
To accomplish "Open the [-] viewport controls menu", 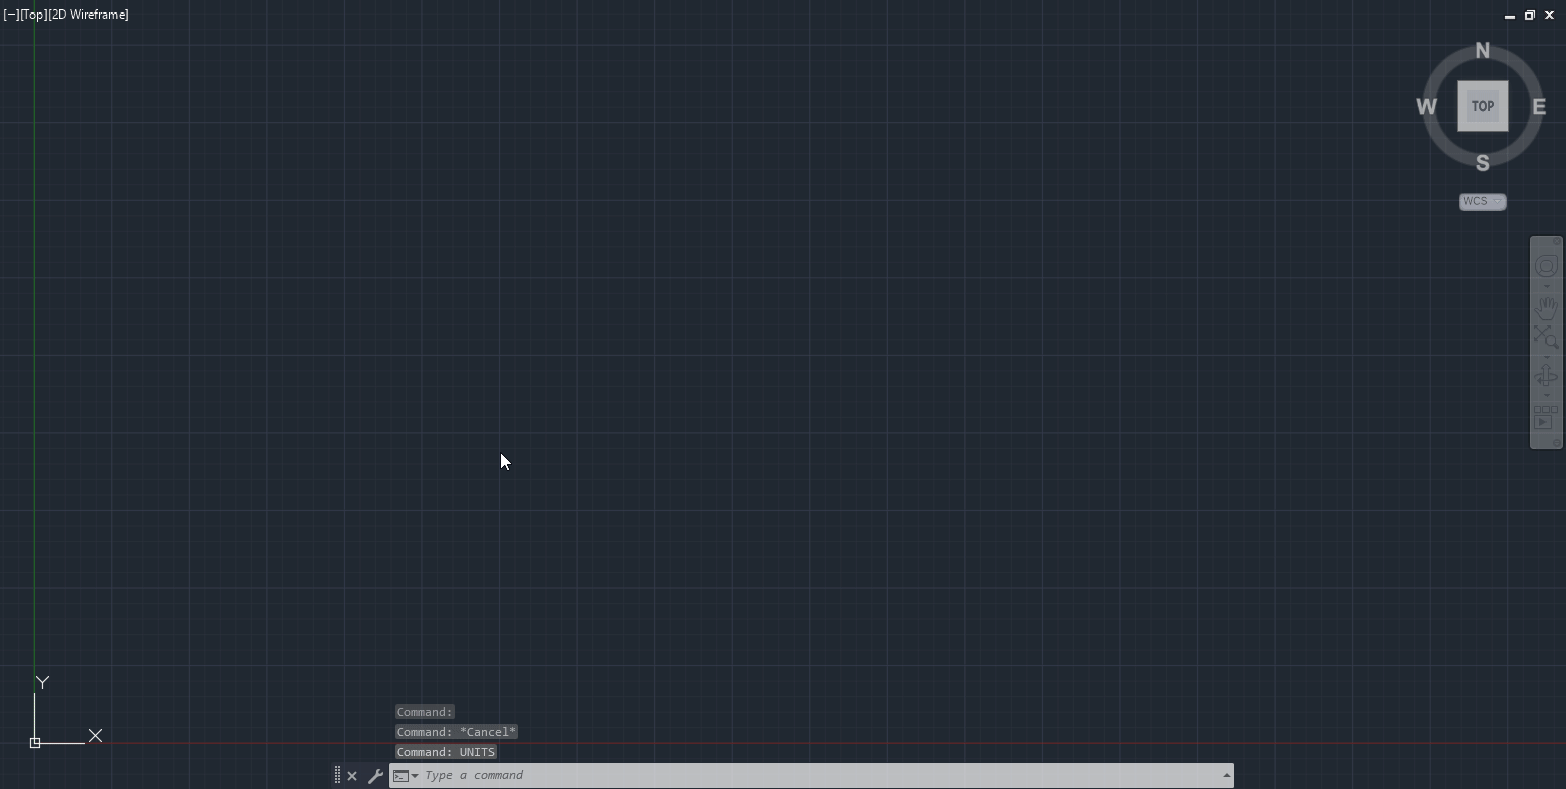I will coord(10,15).
